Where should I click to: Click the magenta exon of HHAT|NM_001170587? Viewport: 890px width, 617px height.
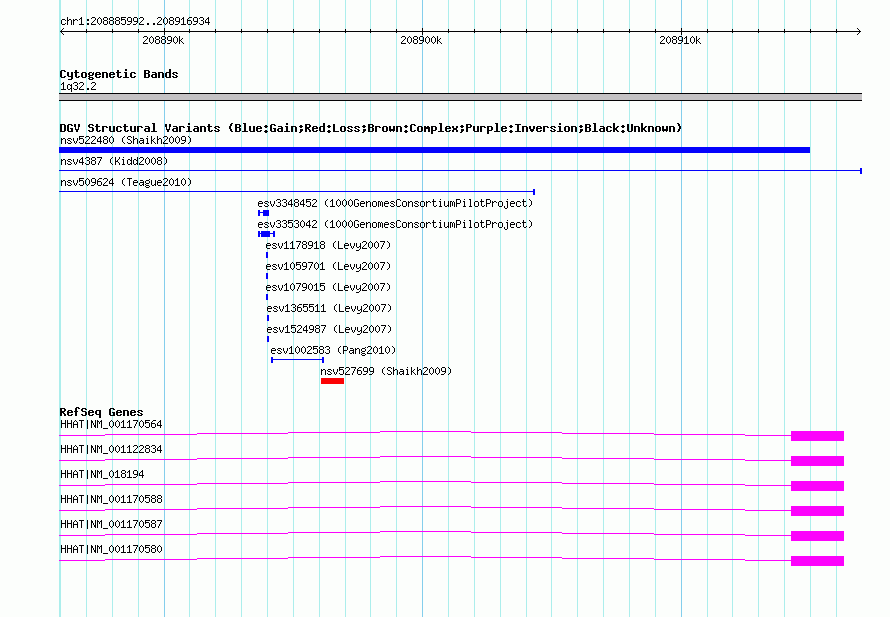tap(817, 536)
